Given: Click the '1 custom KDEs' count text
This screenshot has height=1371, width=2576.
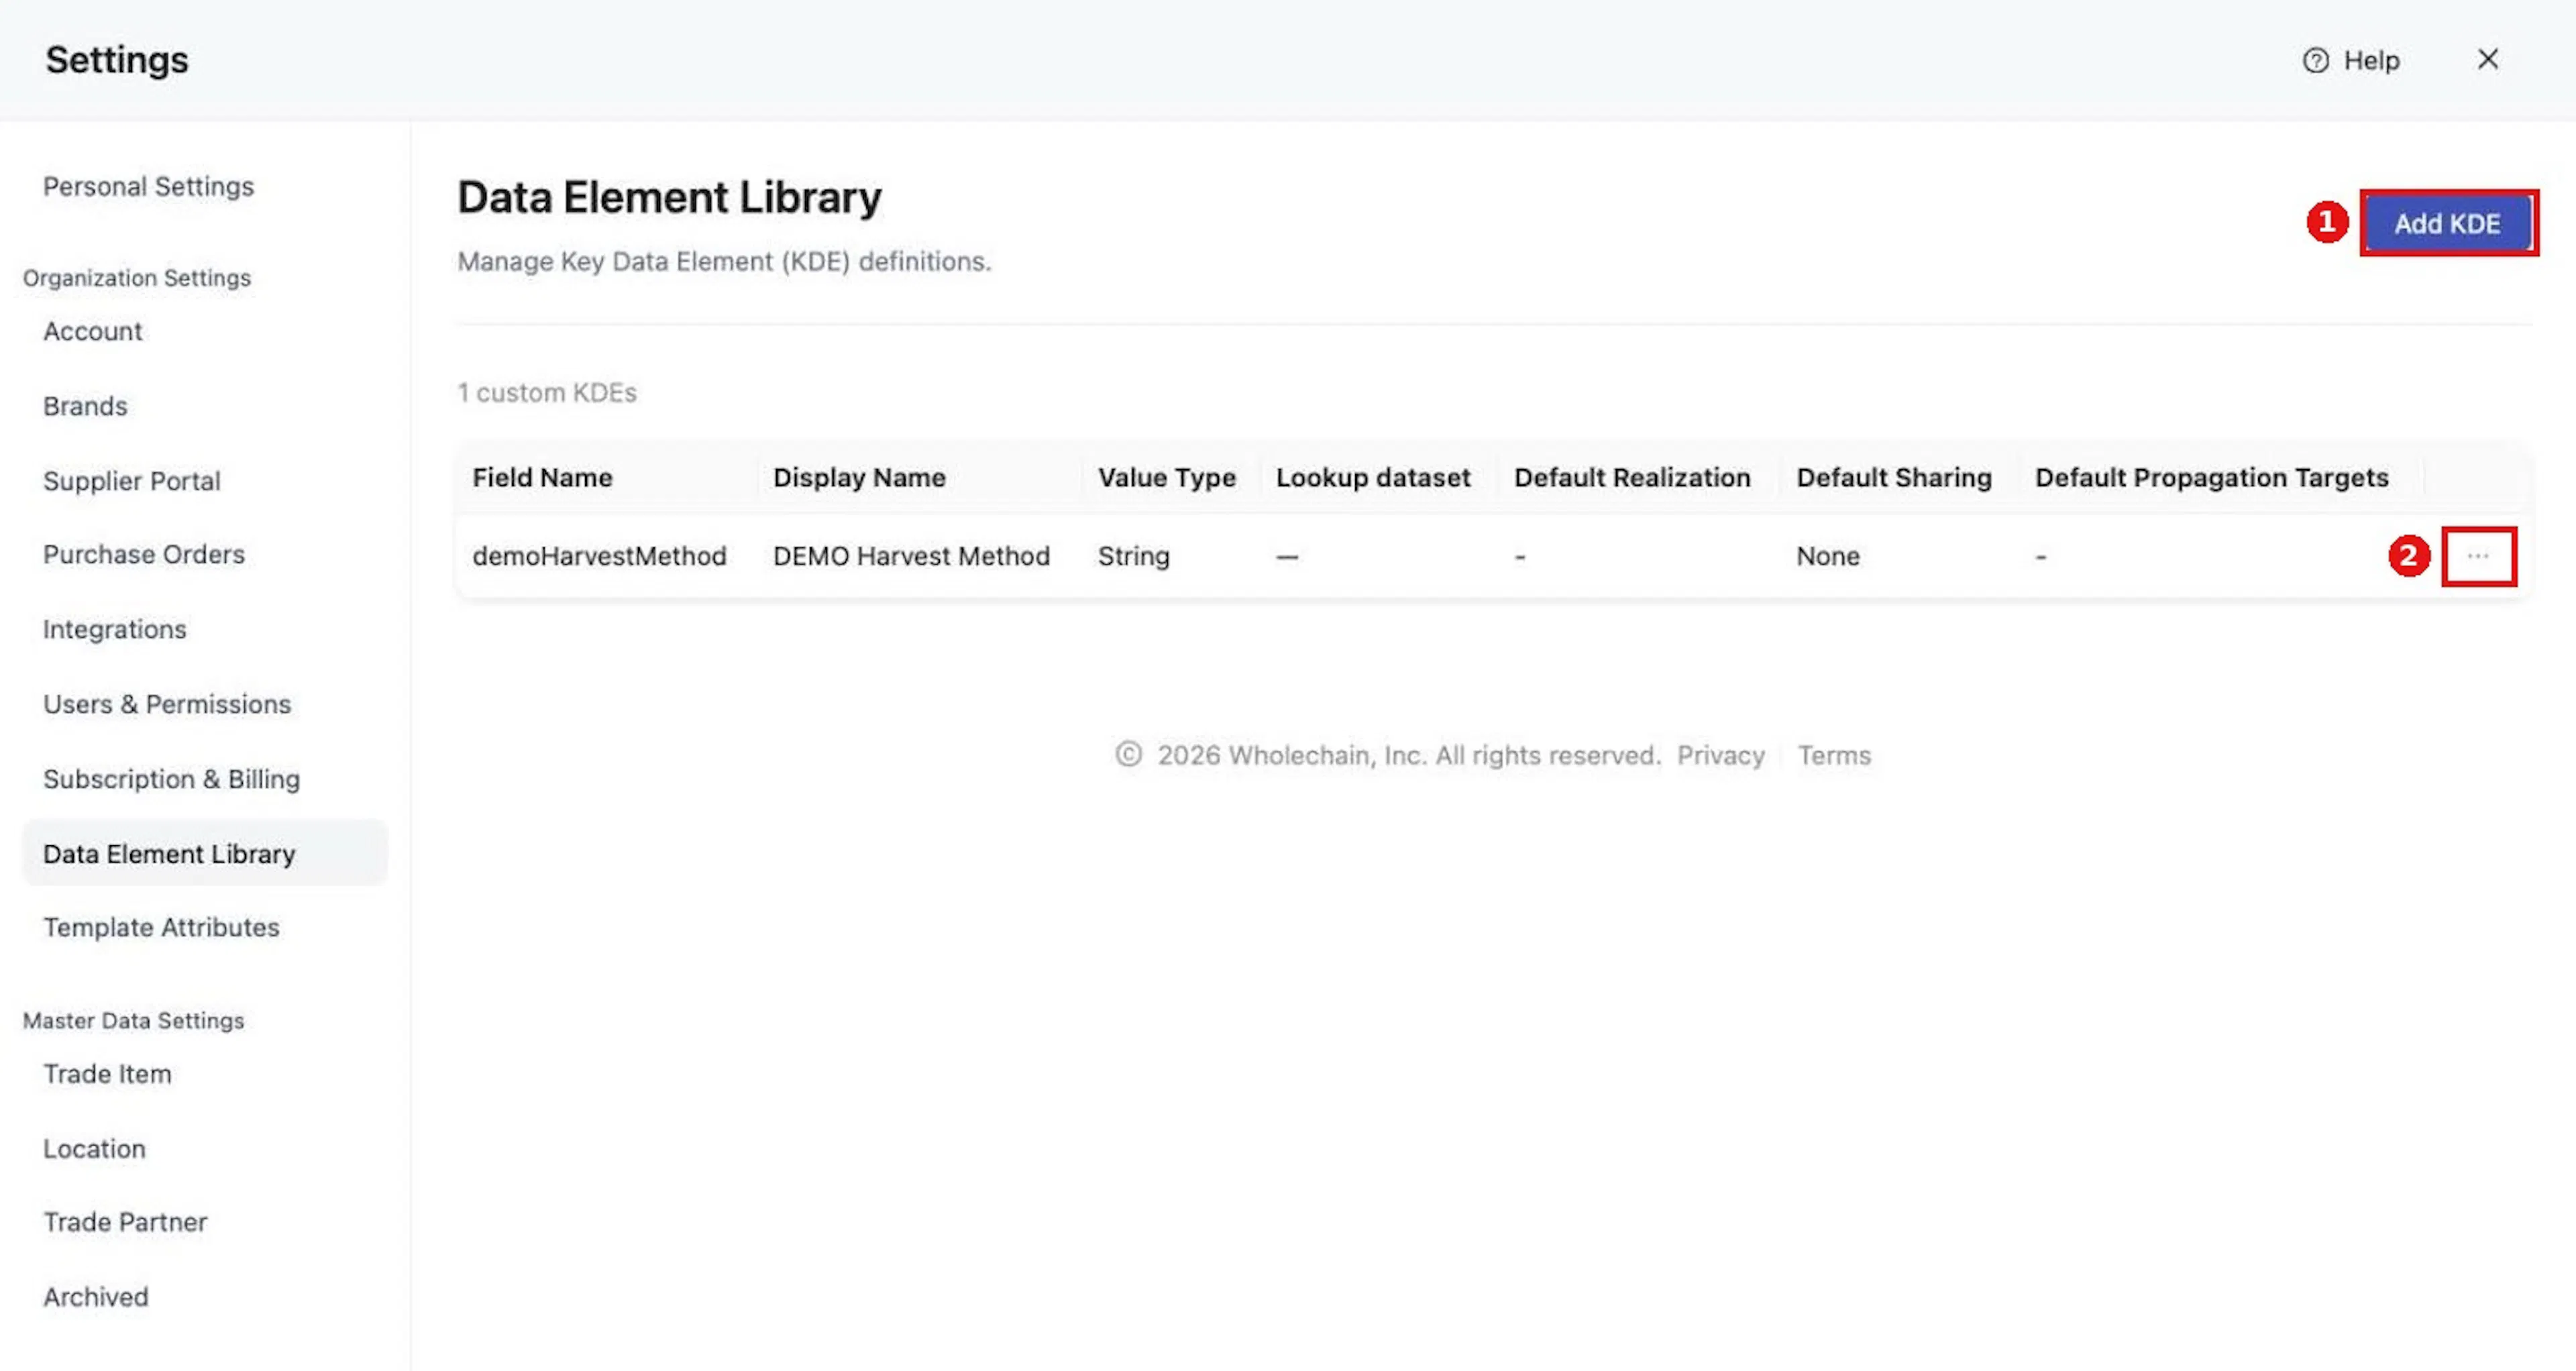Looking at the screenshot, I should (x=546, y=393).
